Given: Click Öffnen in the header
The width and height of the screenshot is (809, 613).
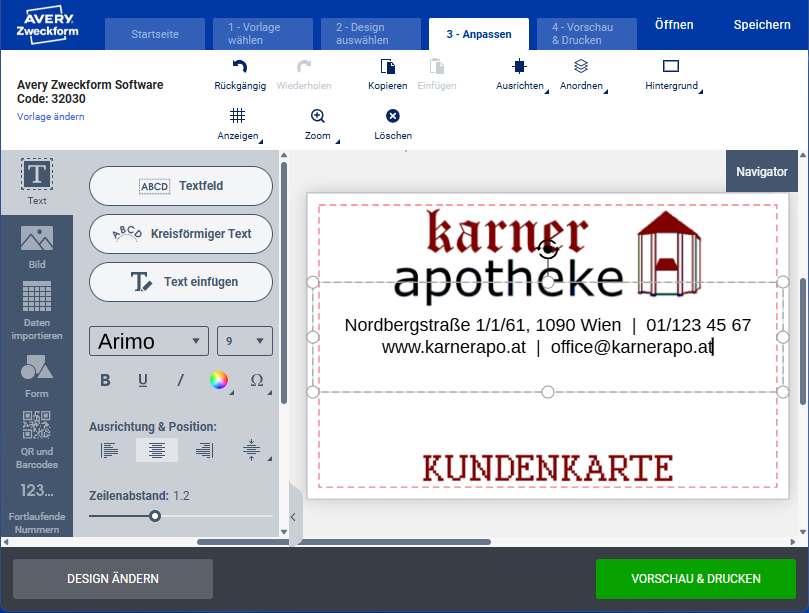Looking at the screenshot, I should pyautogui.click(x=674, y=25).
